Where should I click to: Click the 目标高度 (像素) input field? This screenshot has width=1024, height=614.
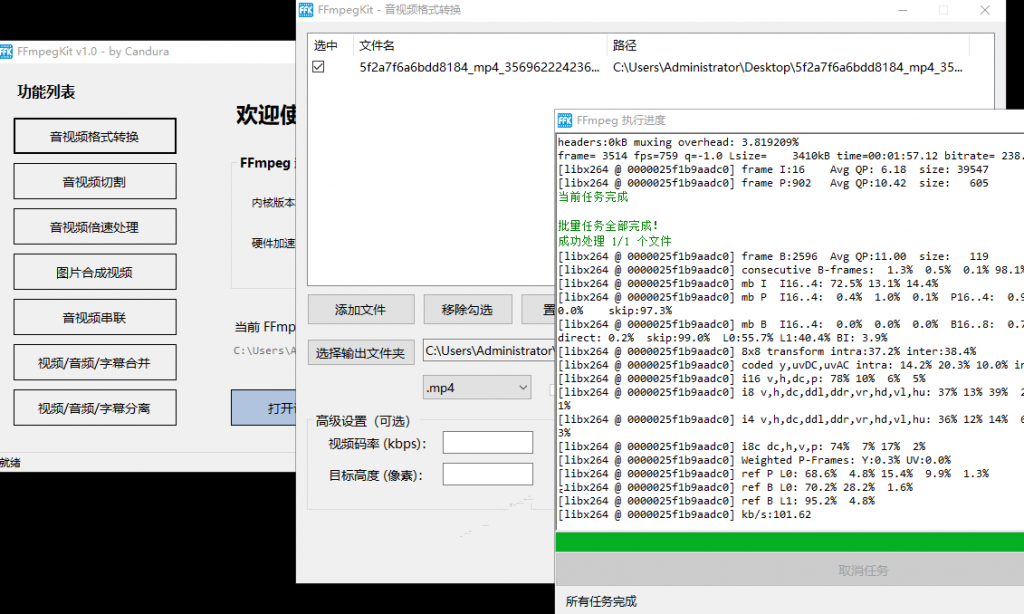(x=488, y=474)
